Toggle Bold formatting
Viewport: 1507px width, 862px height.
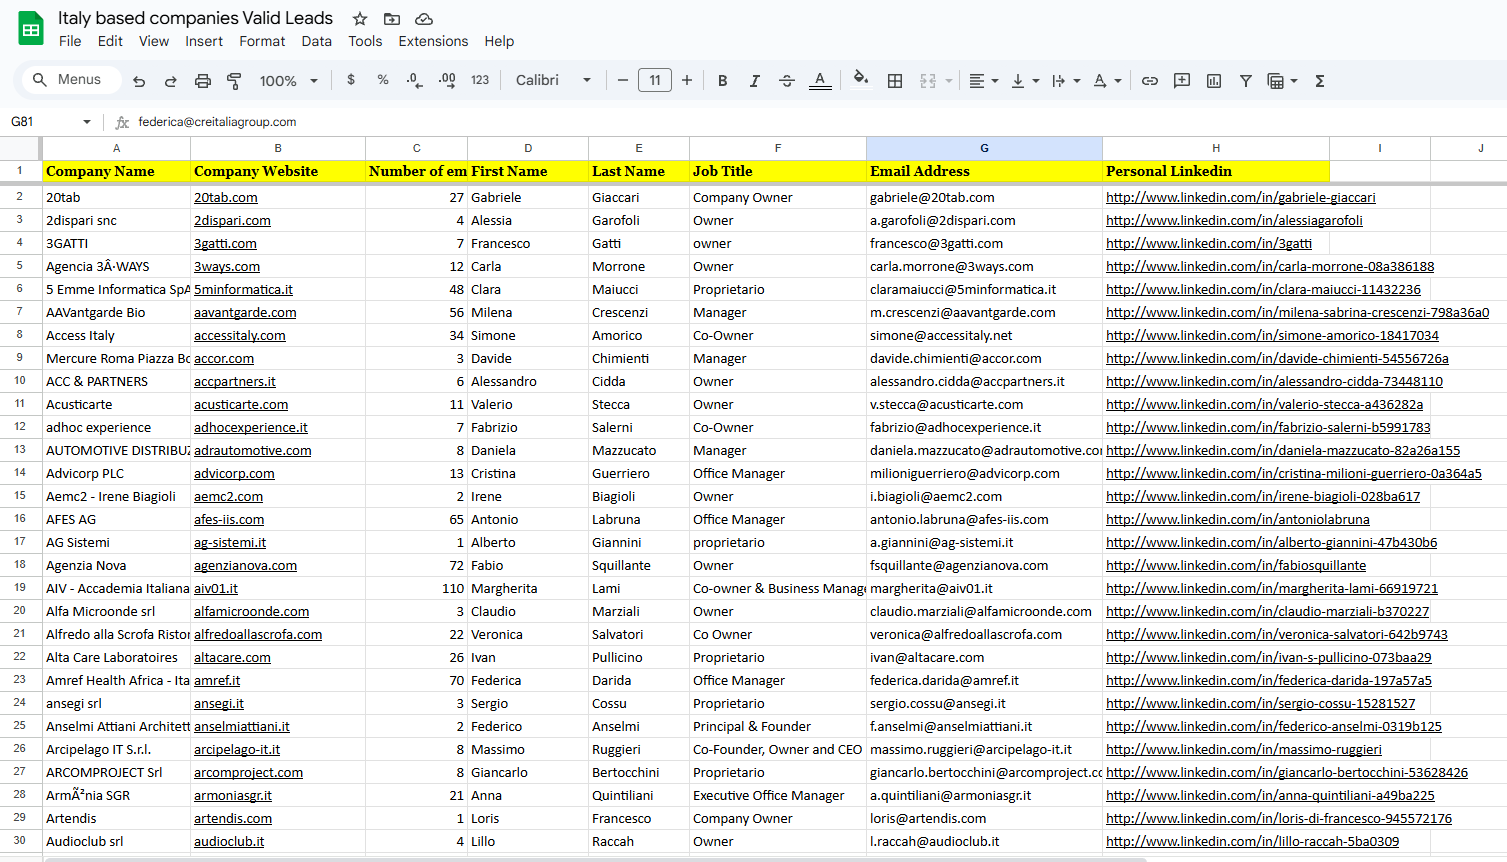point(723,81)
